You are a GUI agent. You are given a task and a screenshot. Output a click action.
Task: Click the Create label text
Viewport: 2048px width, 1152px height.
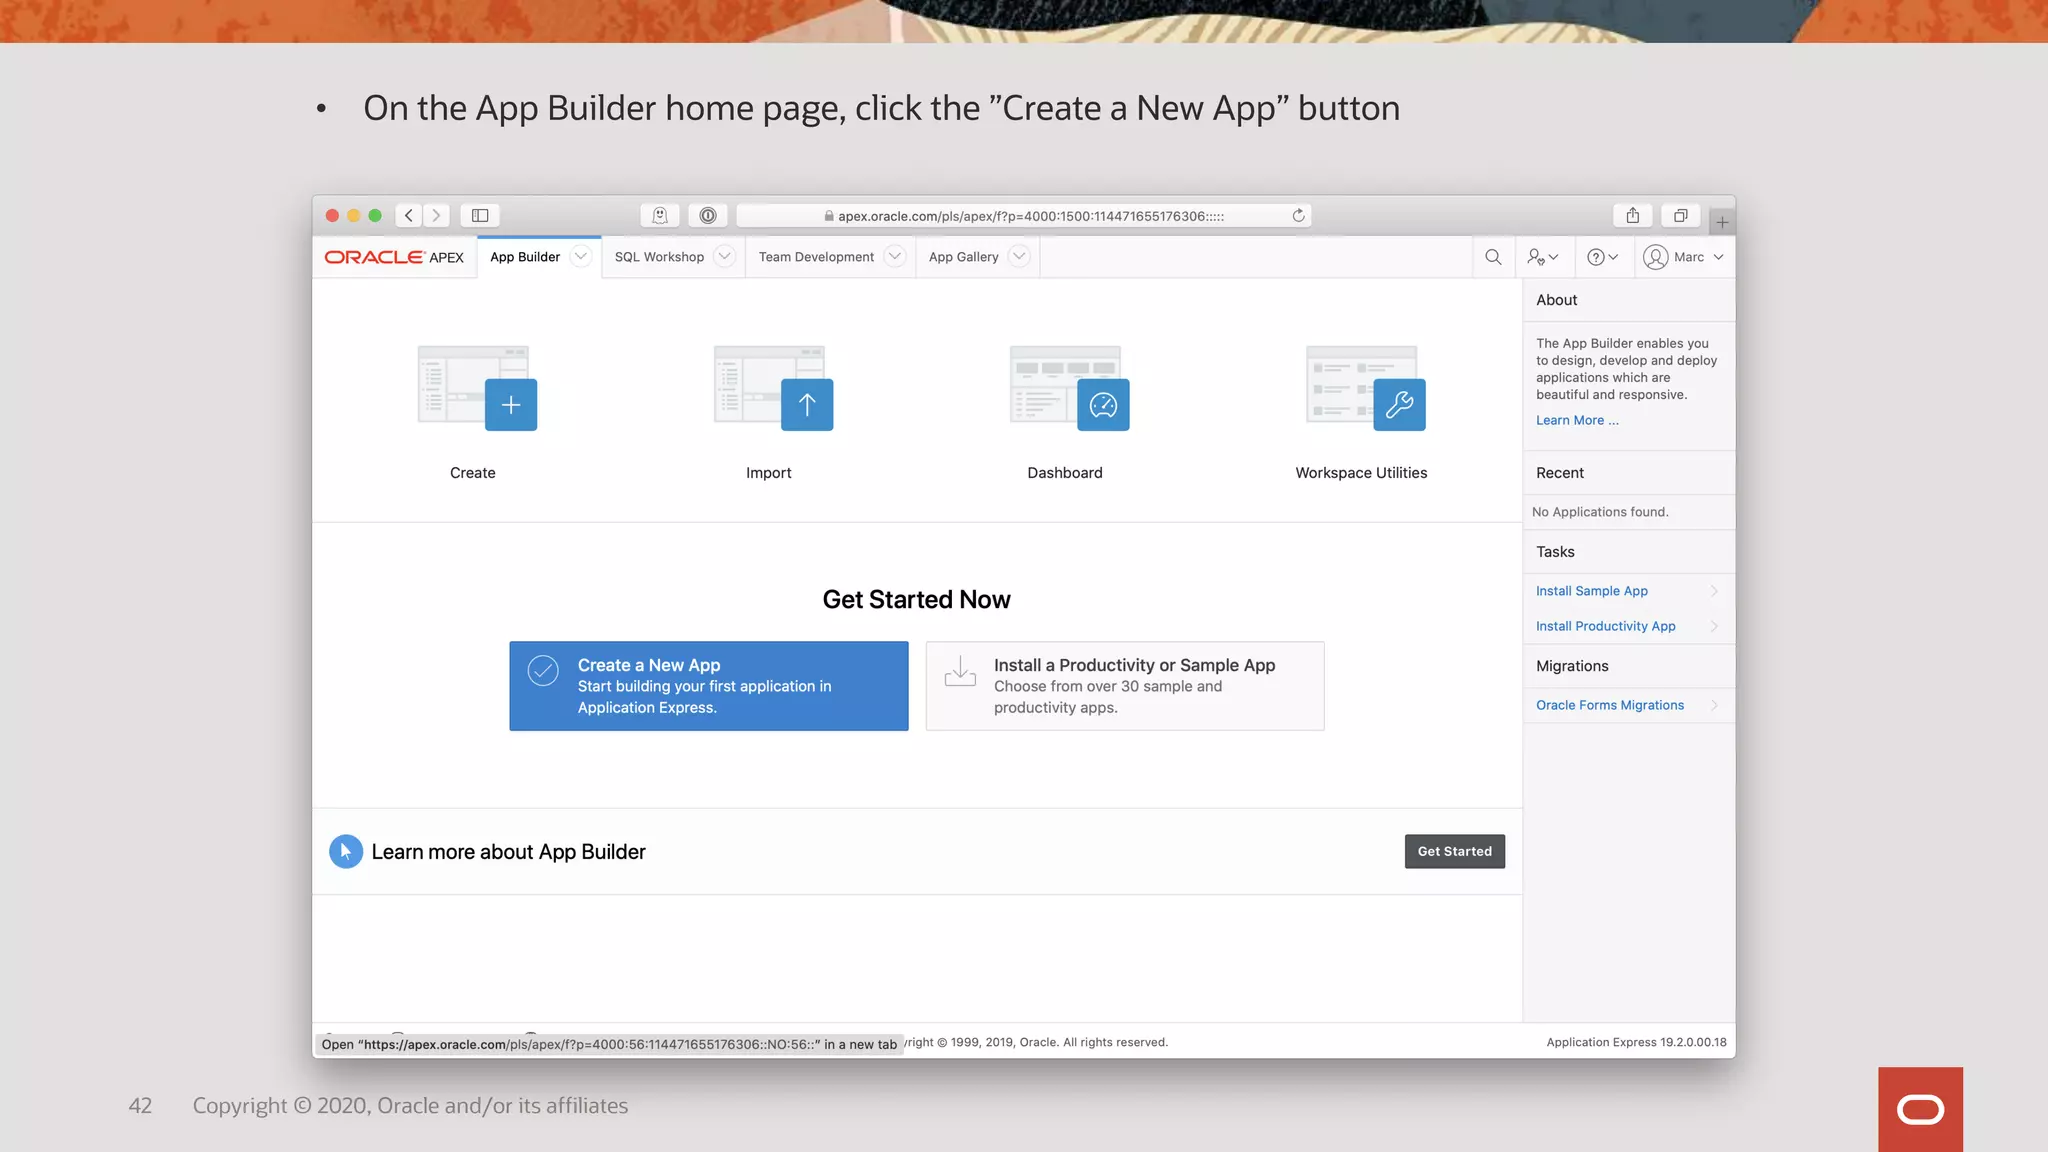click(473, 473)
